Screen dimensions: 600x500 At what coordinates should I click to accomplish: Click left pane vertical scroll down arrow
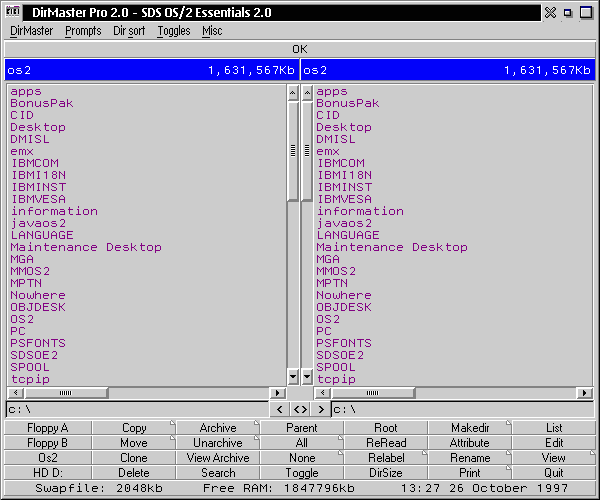pyautogui.click(x=293, y=377)
